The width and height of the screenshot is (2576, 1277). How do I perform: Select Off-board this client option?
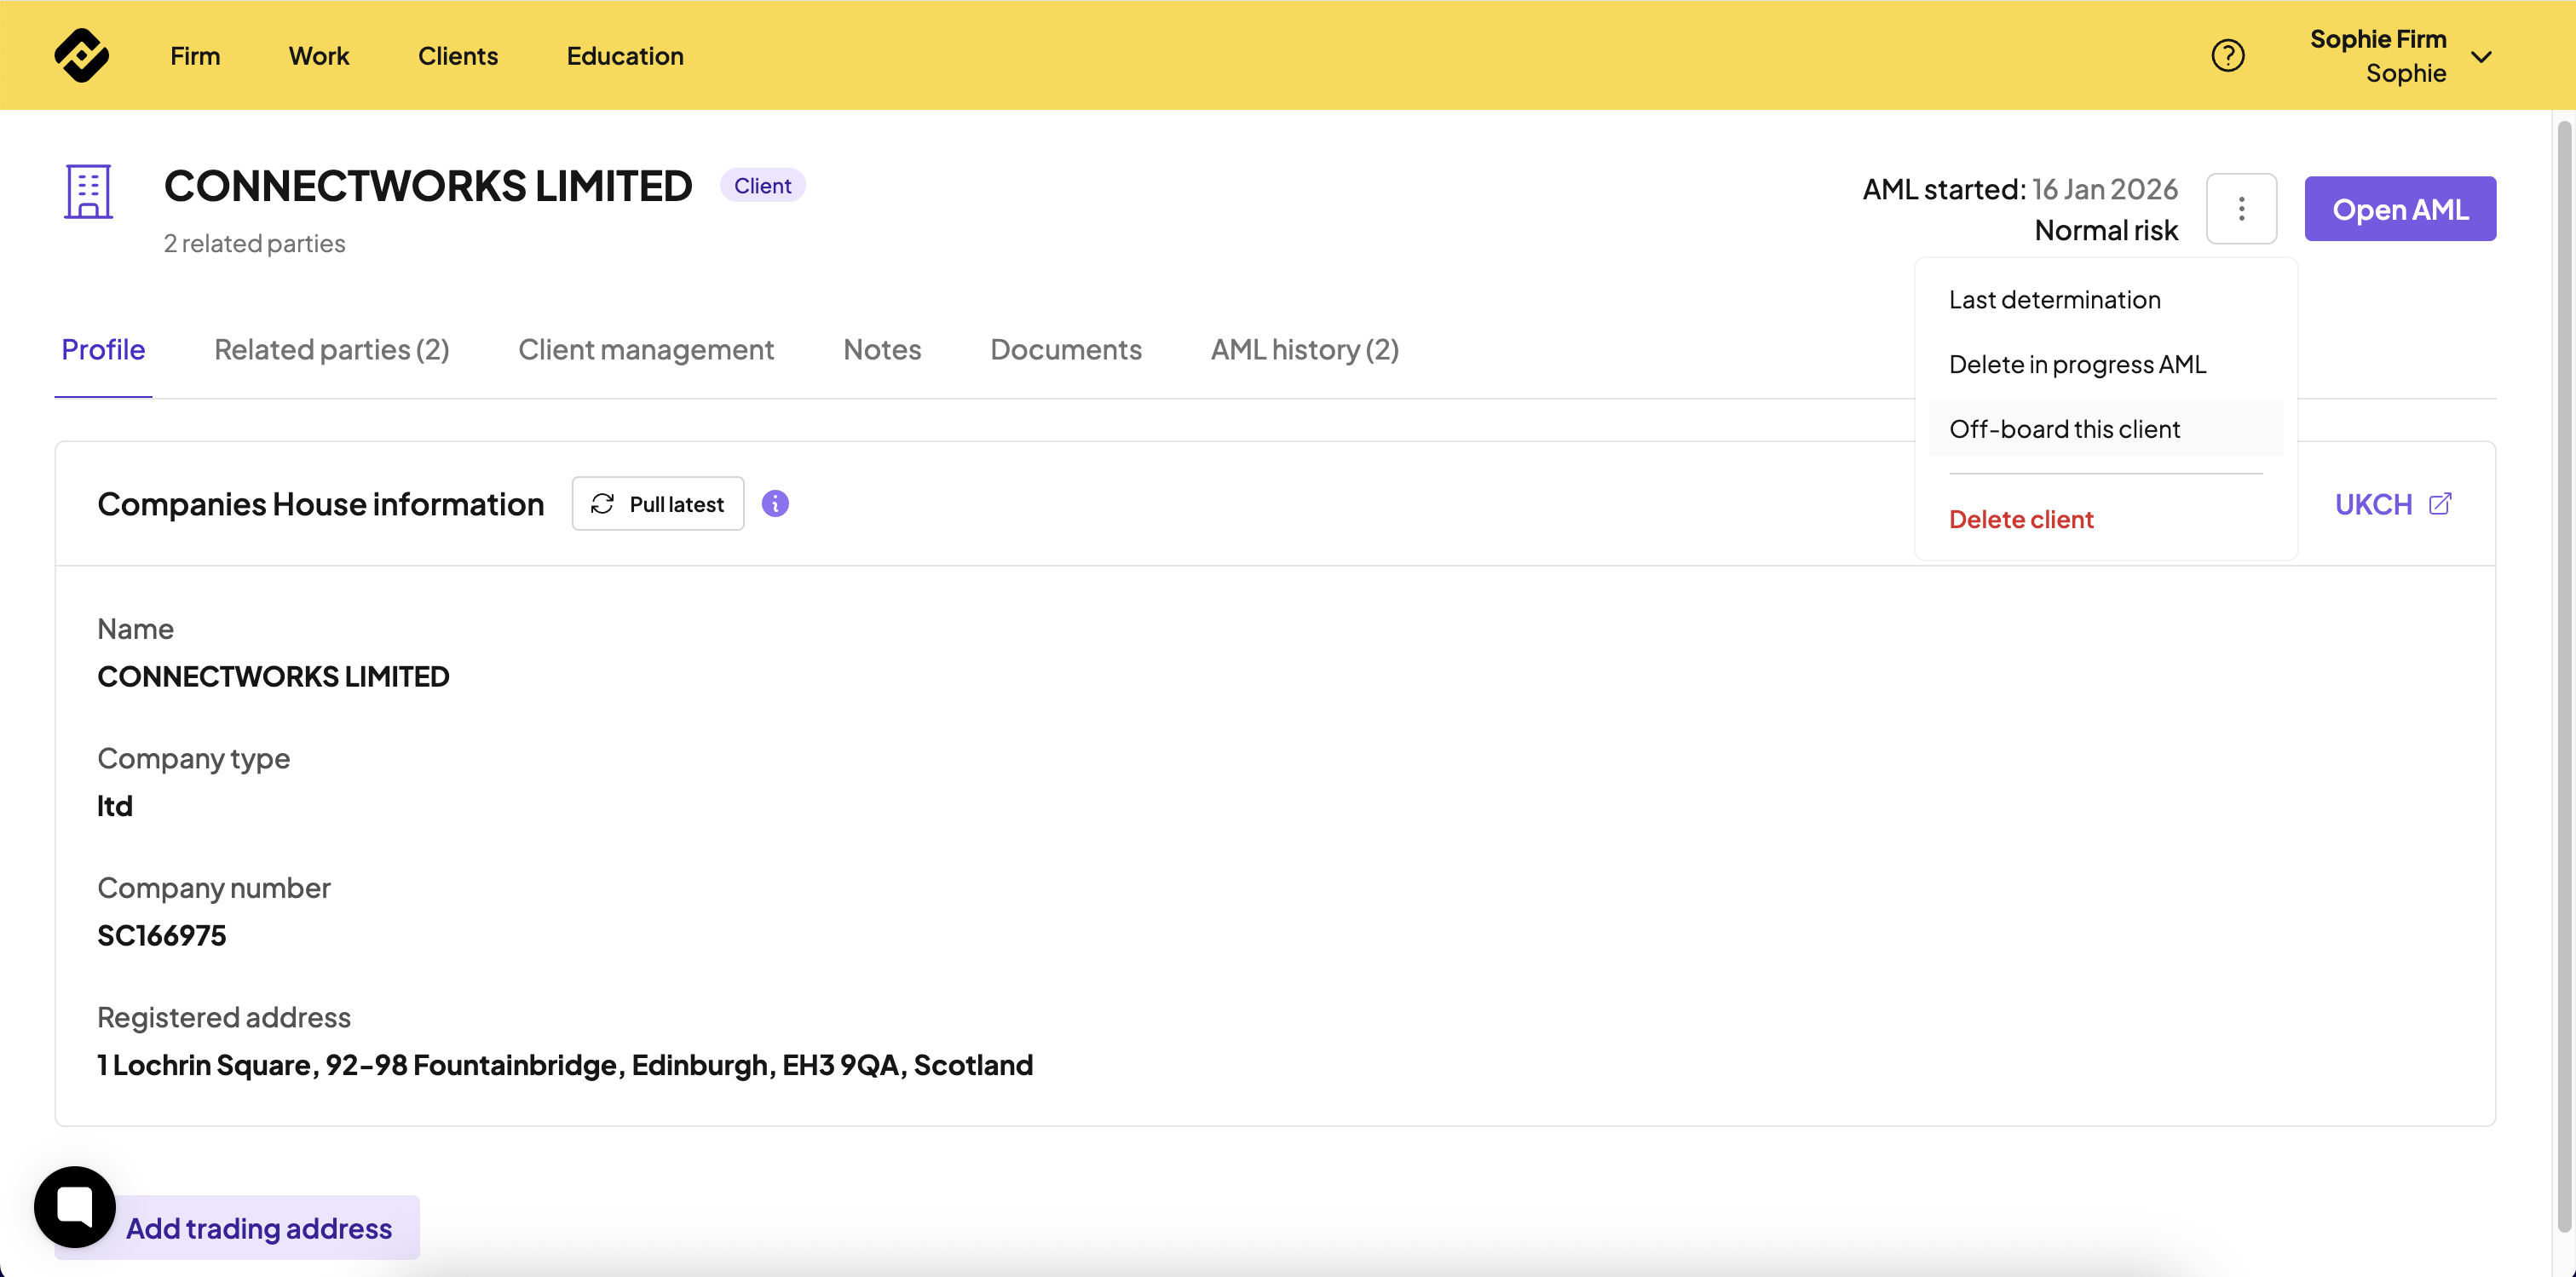tap(2064, 429)
